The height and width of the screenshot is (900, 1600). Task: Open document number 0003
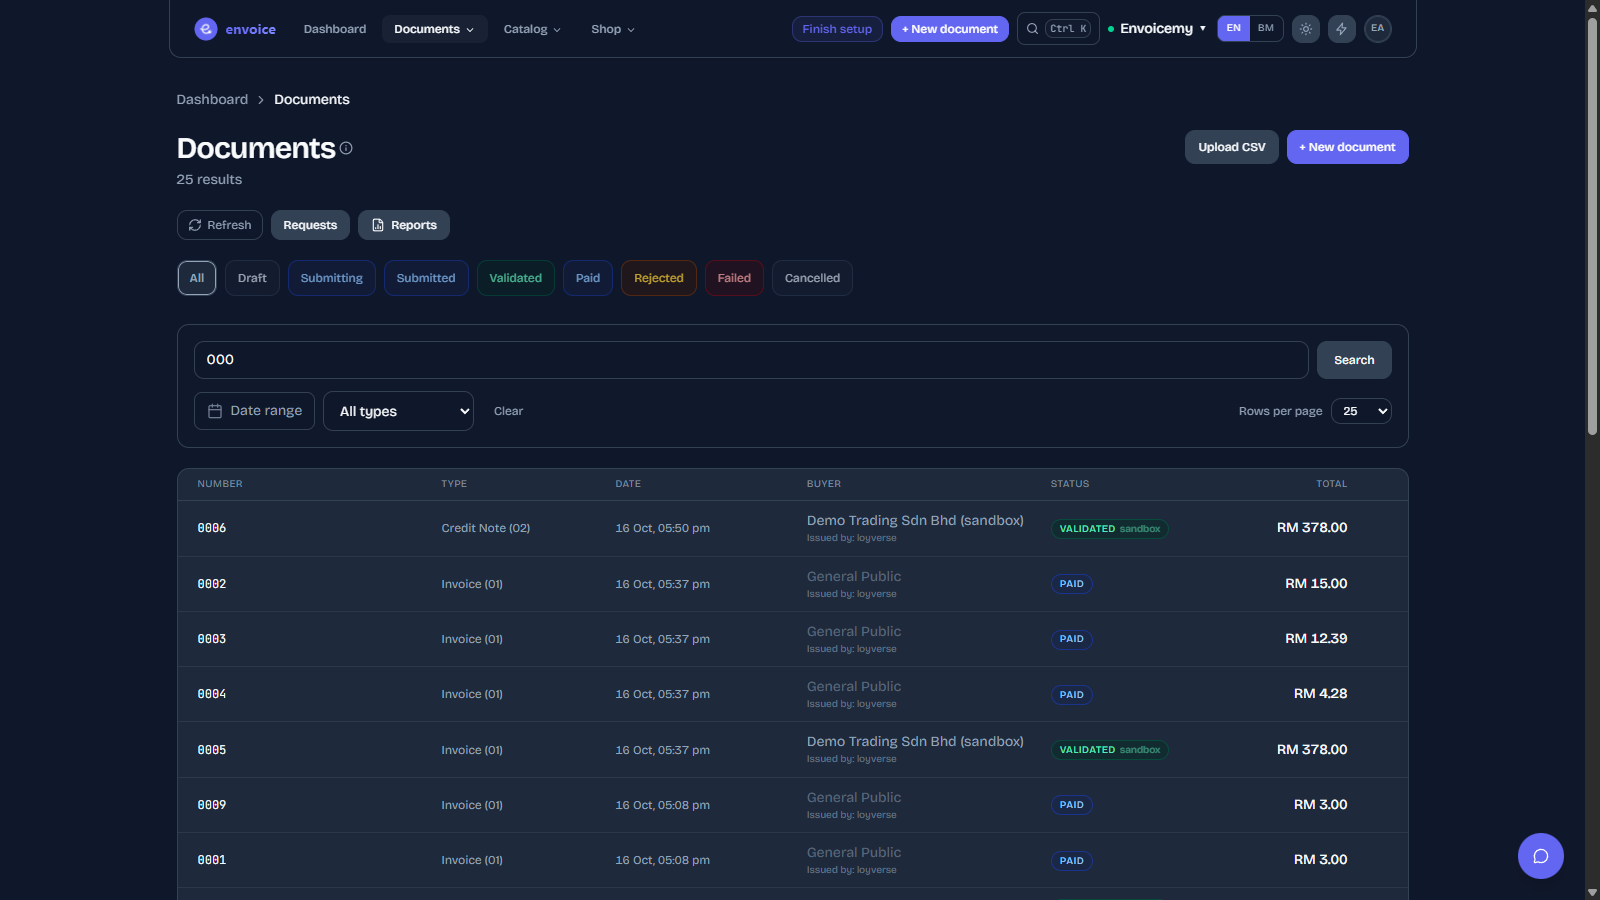pyautogui.click(x=212, y=639)
